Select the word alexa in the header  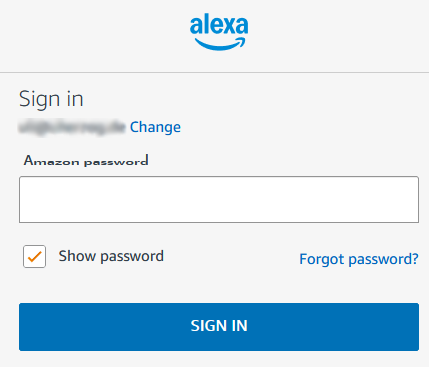(219, 24)
